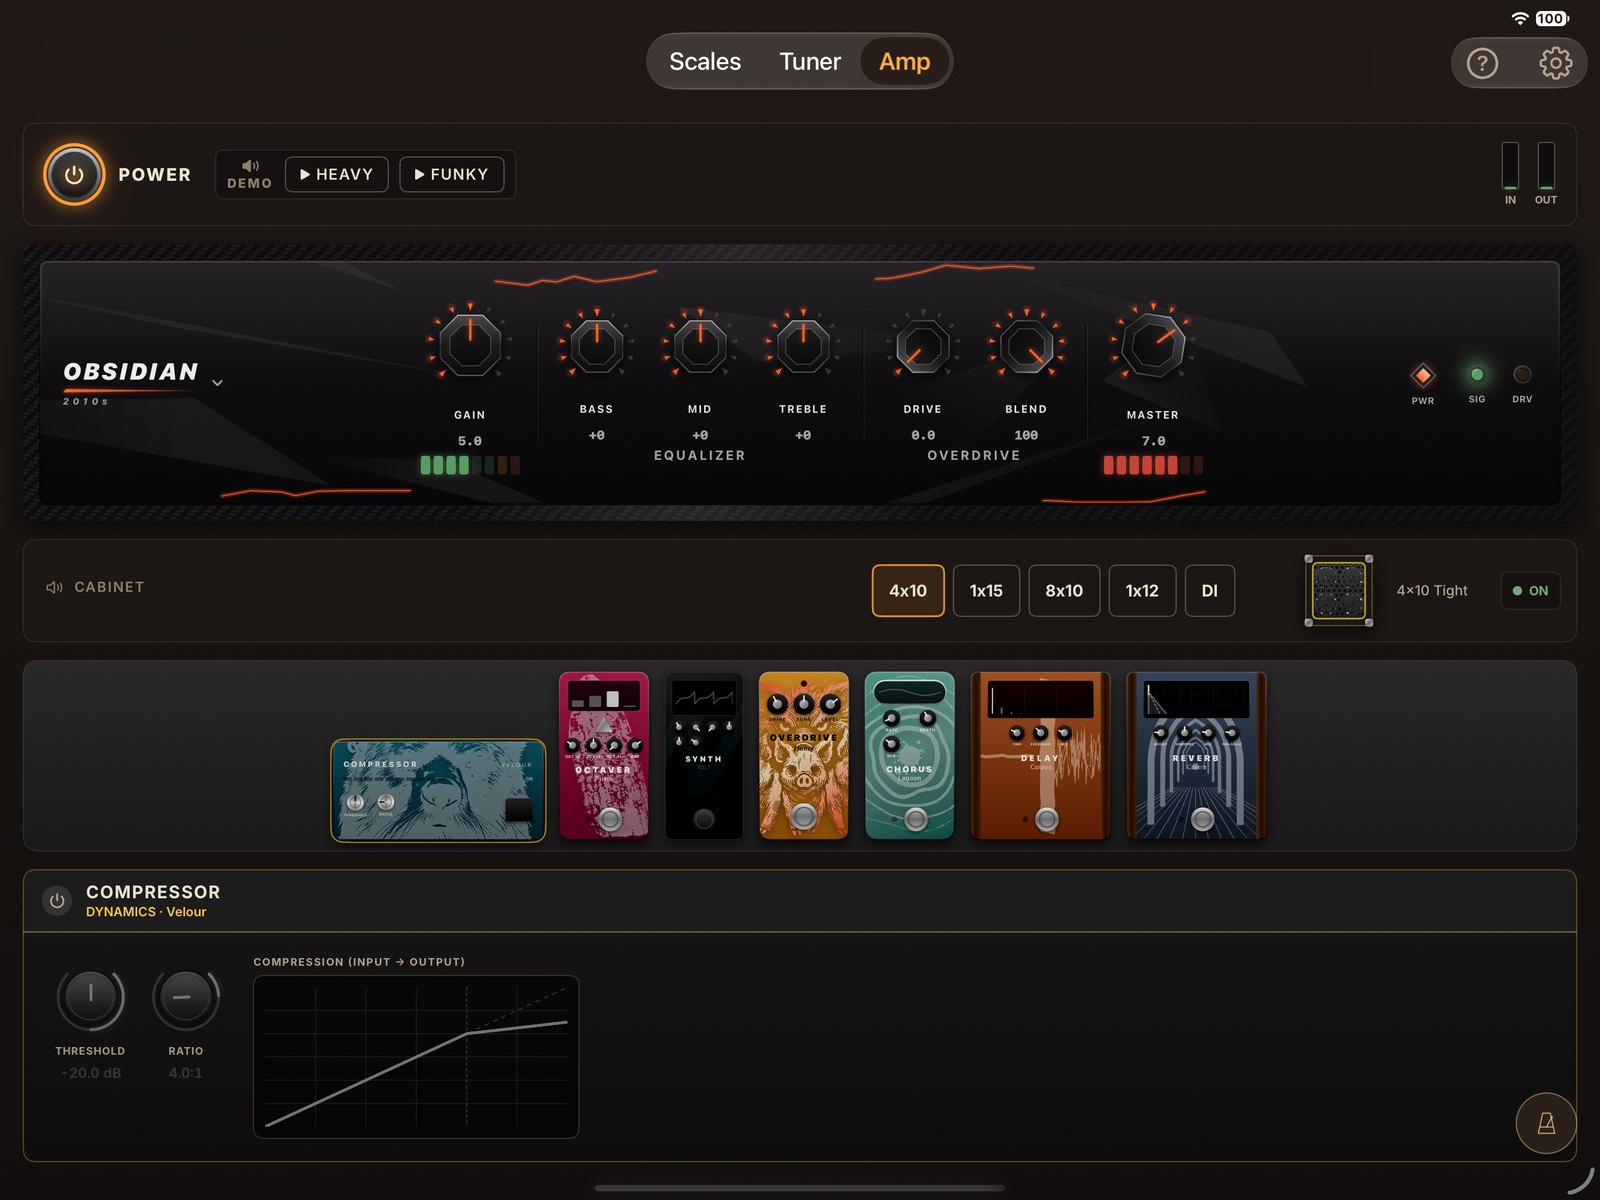The image size is (1600, 1200).
Task: Check the Wi-Fi status icon
Action: (x=1520, y=19)
